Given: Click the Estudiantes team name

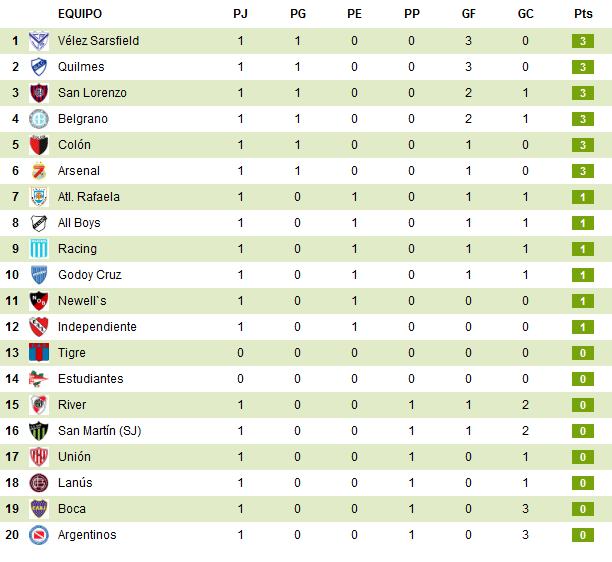Looking at the screenshot, I should pyautogui.click(x=91, y=379).
